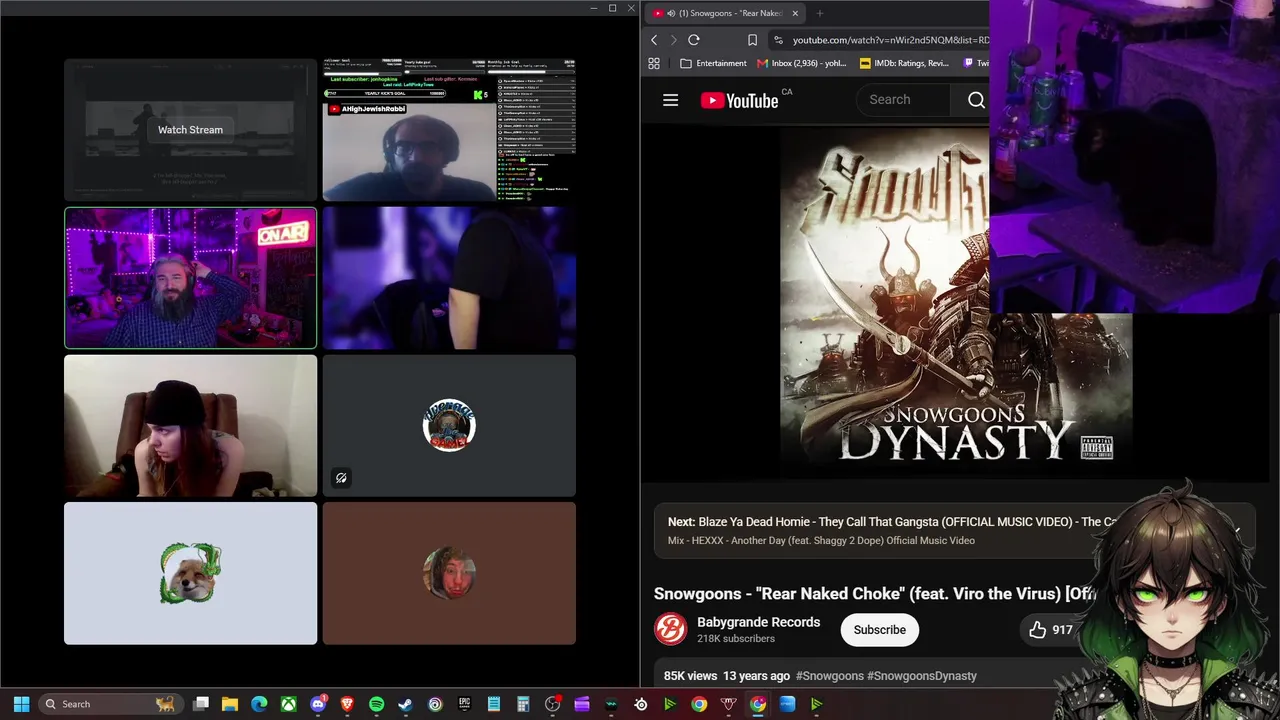The width and height of the screenshot is (1280, 720).
Task: Open the Gmail Inbox bookmark
Action: pyautogui.click(x=802, y=63)
